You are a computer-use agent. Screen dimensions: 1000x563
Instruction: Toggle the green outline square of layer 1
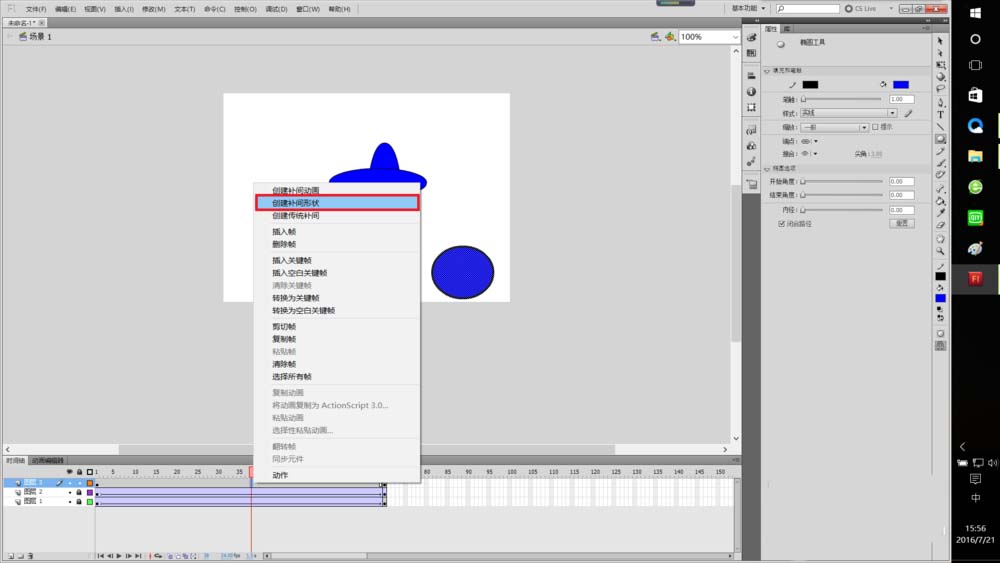pyautogui.click(x=90, y=502)
